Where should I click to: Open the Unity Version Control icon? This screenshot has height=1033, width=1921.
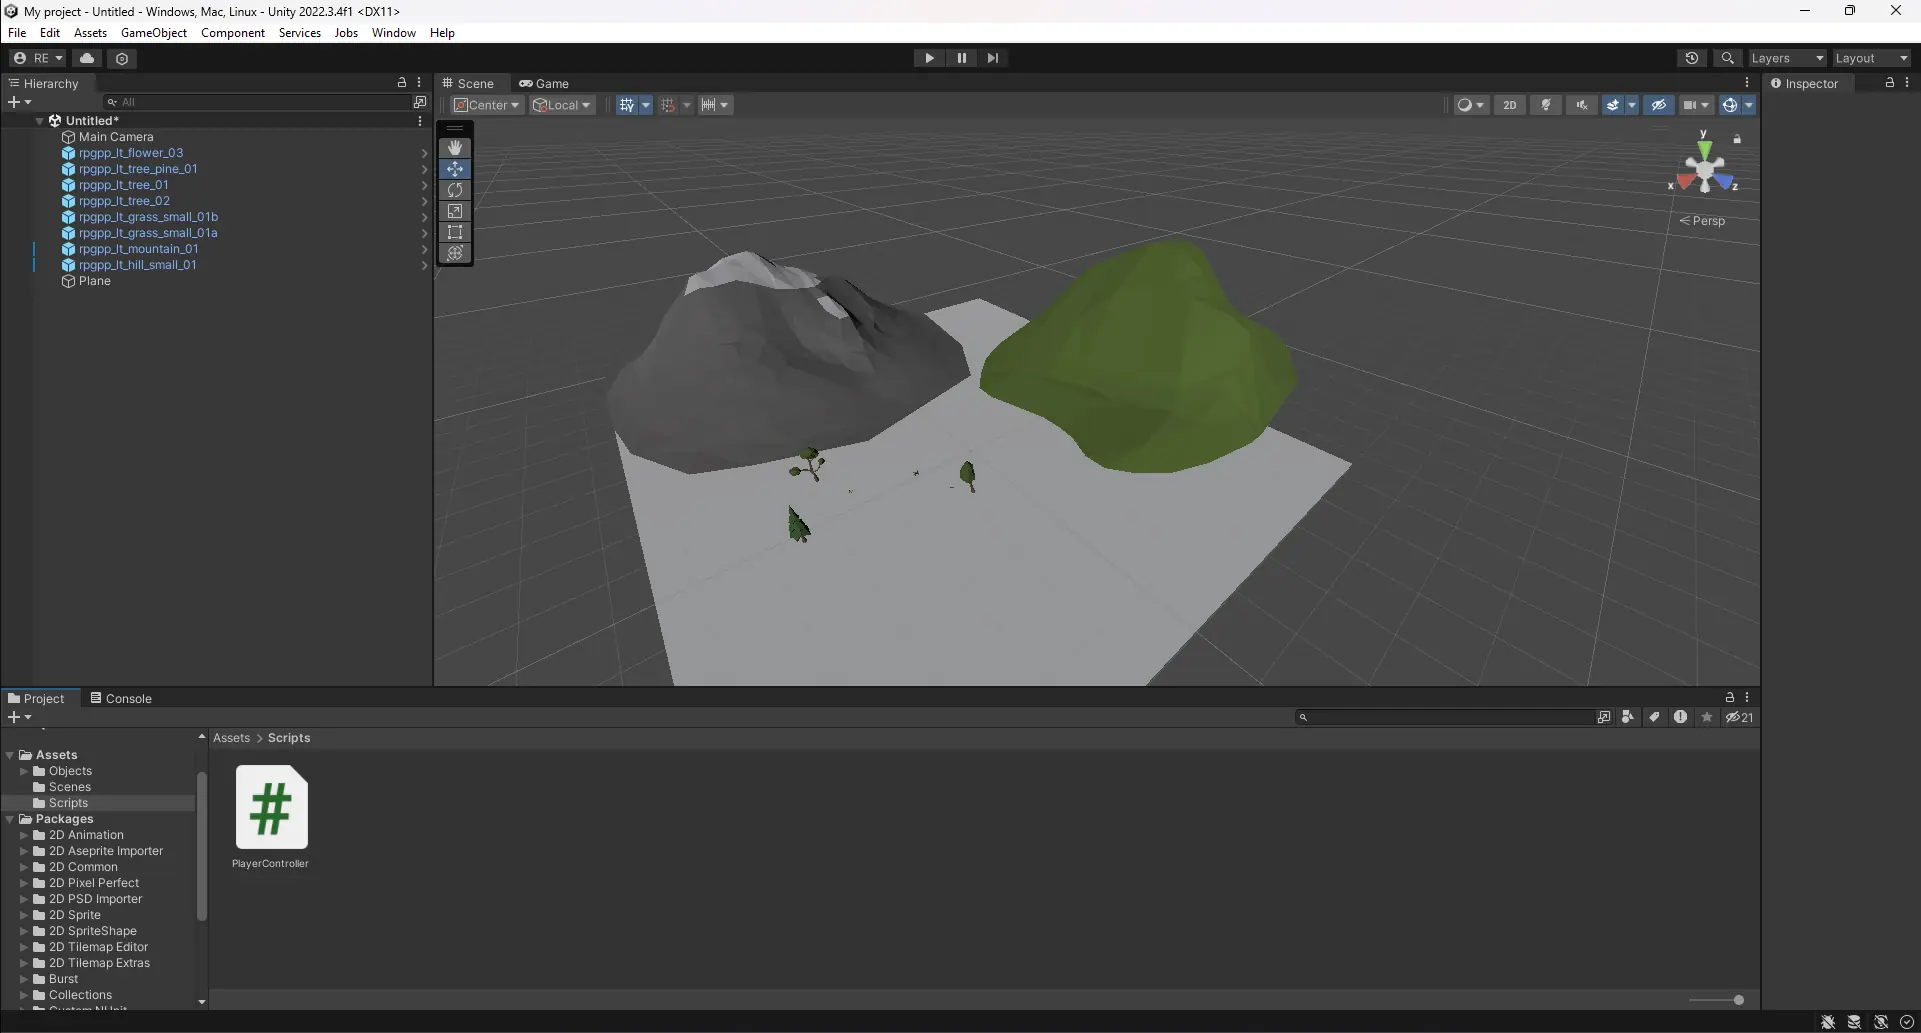tap(122, 58)
